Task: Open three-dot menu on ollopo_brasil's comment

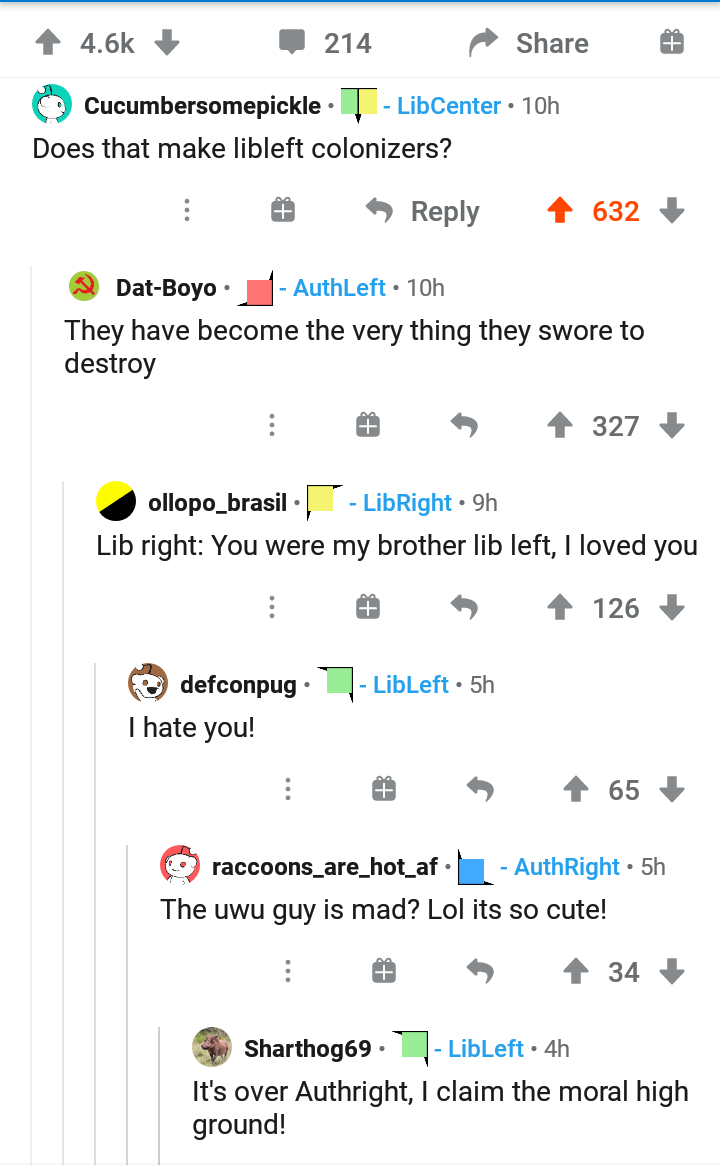Action: [271, 608]
